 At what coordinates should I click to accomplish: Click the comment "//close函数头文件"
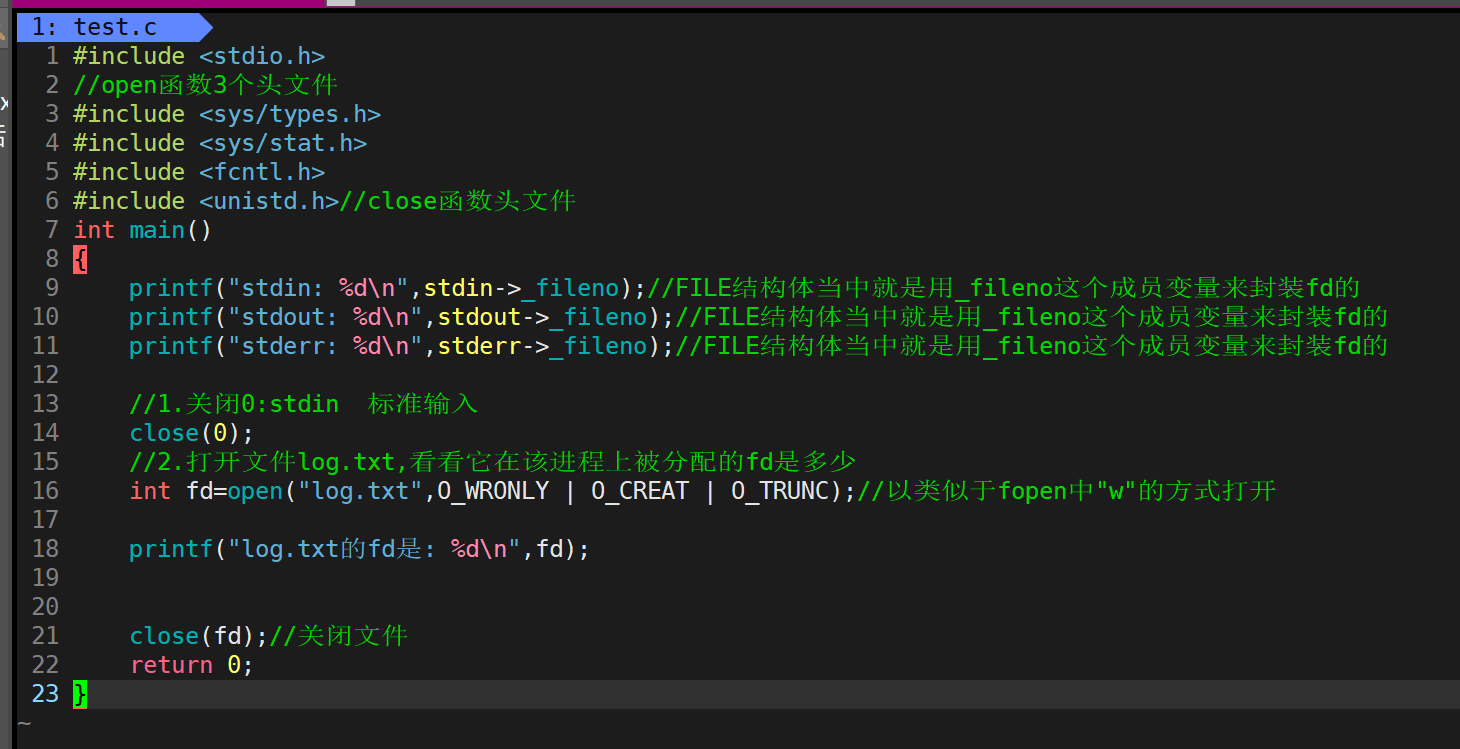coord(458,201)
